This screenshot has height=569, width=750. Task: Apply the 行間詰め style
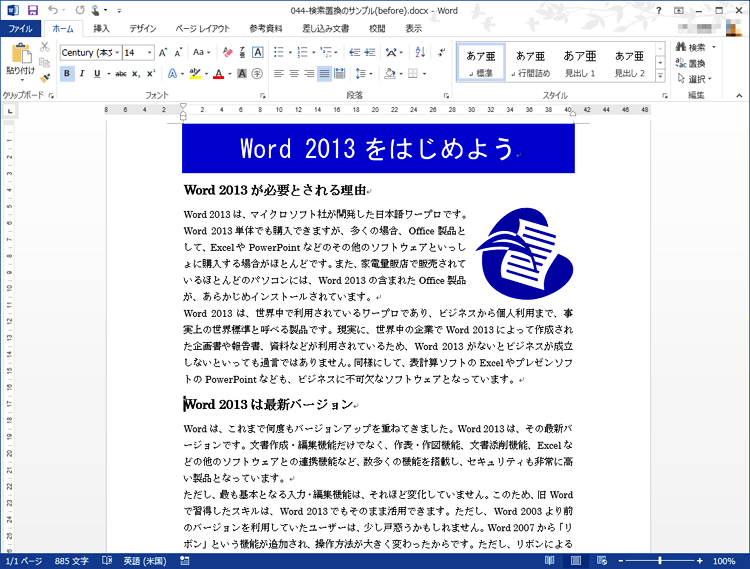pyautogui.click(x=530, y=63)
